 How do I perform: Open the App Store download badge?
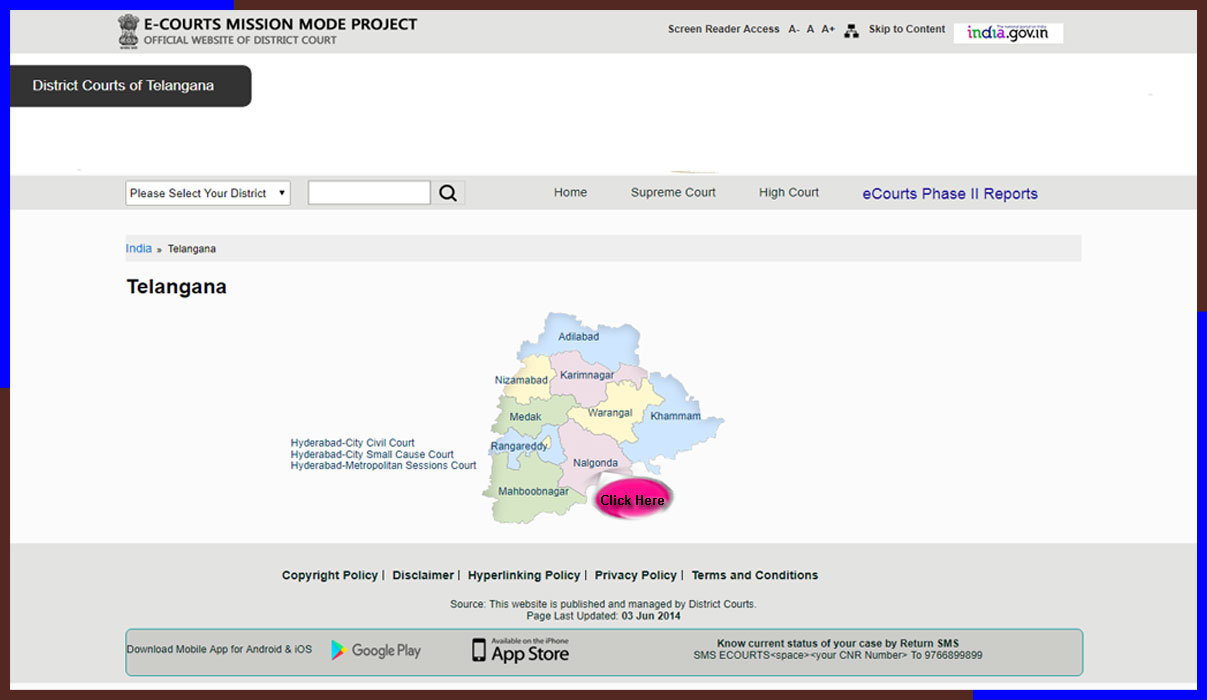pos(520,650)
